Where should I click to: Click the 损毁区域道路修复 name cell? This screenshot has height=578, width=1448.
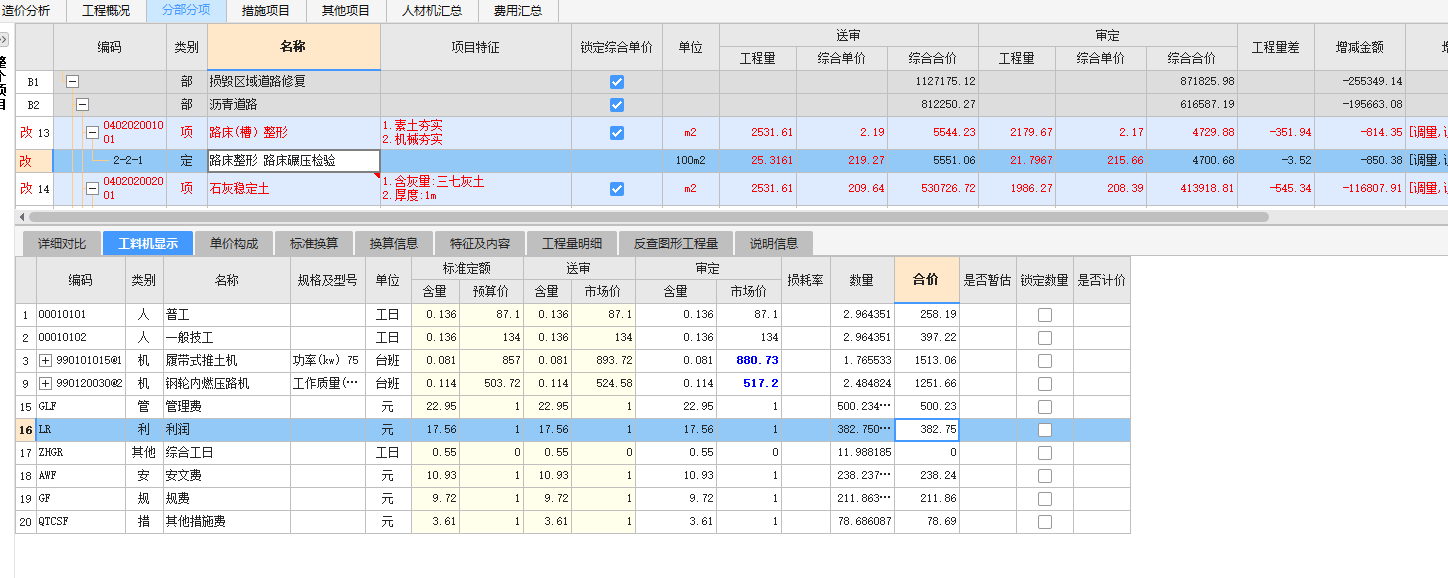click(x=294, y=82)
